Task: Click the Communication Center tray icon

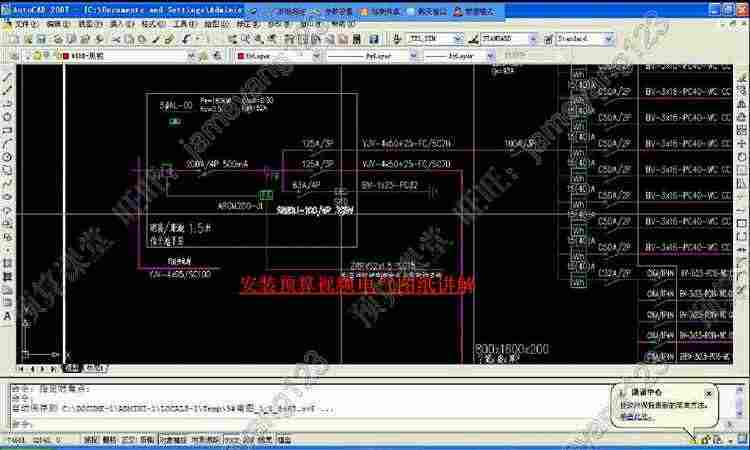Action: pos(693,439)
